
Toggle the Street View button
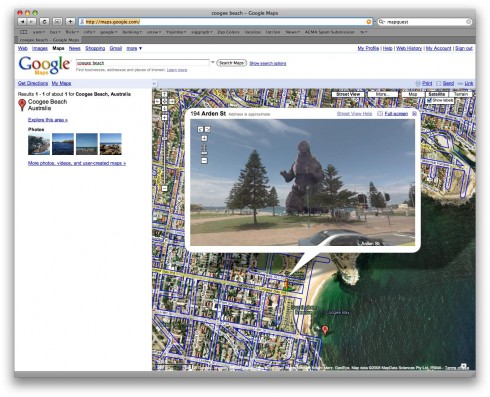pos(348,94)
